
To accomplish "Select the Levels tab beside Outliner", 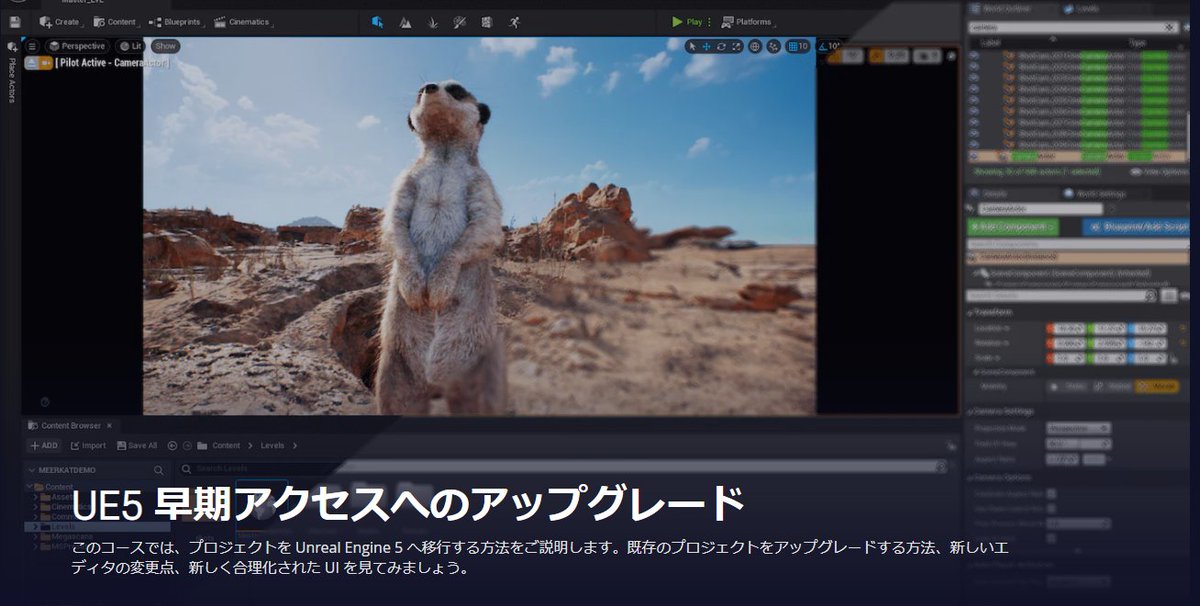I will [1084, 8].
